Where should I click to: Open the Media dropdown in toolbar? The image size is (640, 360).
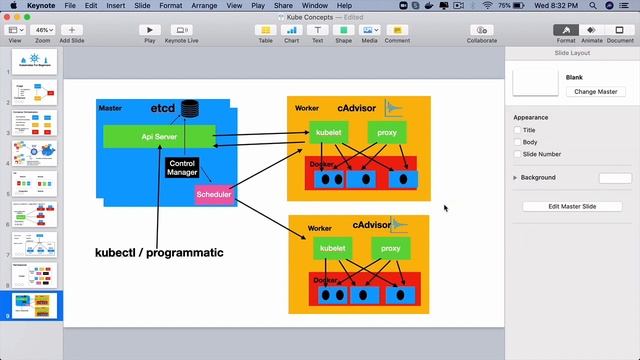click(x=369, y=30)
